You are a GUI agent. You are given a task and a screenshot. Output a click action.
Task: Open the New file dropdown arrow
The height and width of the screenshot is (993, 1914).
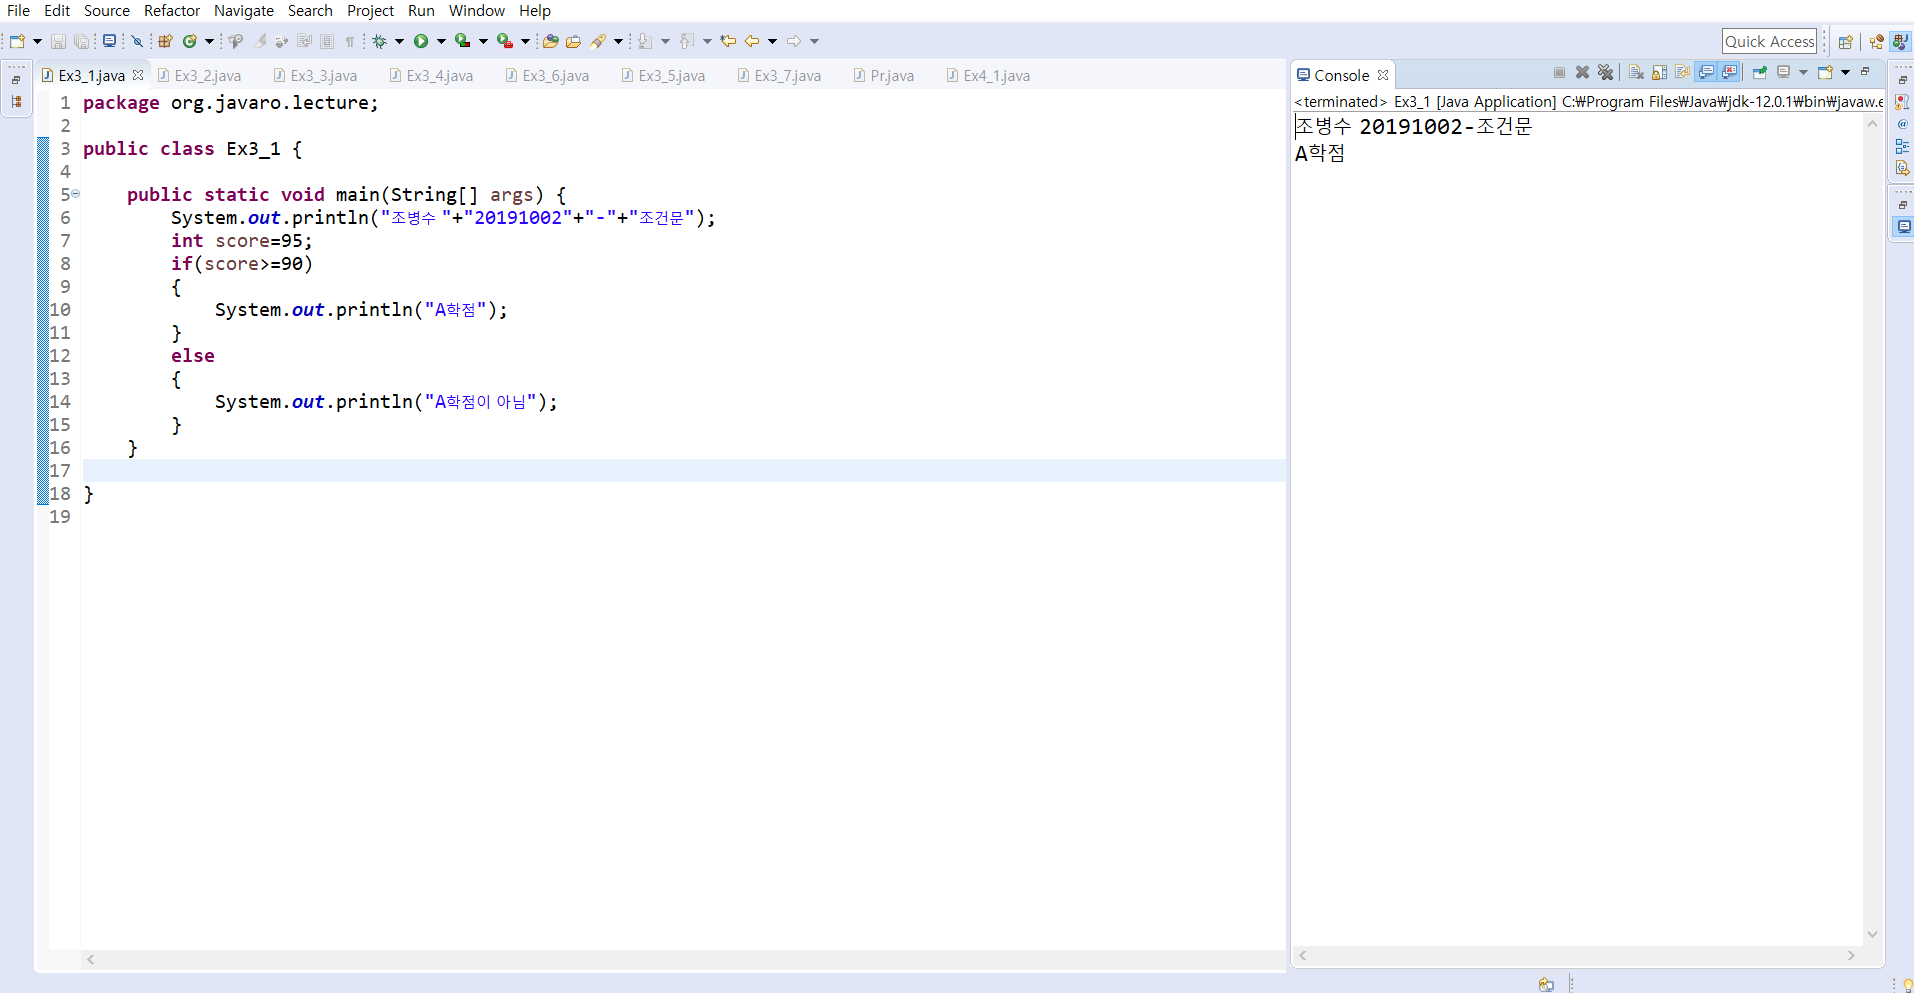pos(37,41)
